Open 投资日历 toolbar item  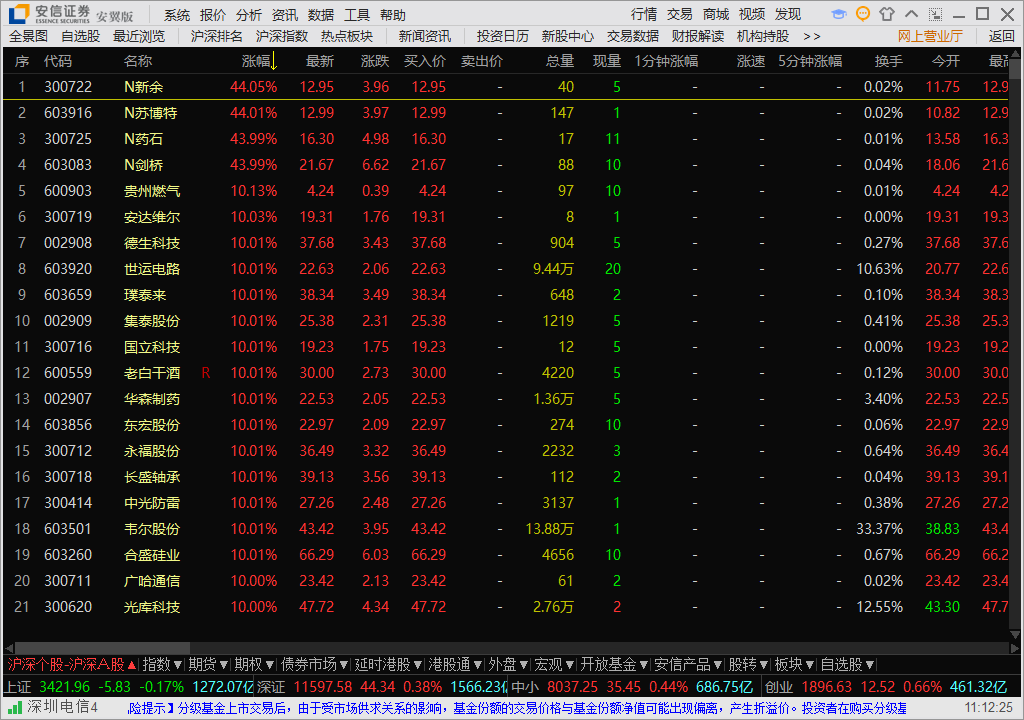click(x=502, y=37)
